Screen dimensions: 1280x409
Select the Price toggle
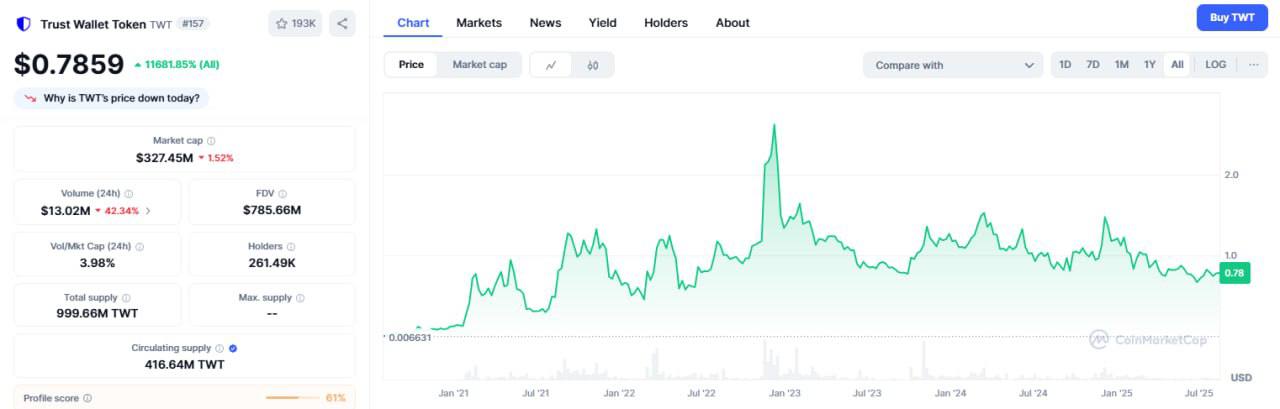[x=411, y=65]
